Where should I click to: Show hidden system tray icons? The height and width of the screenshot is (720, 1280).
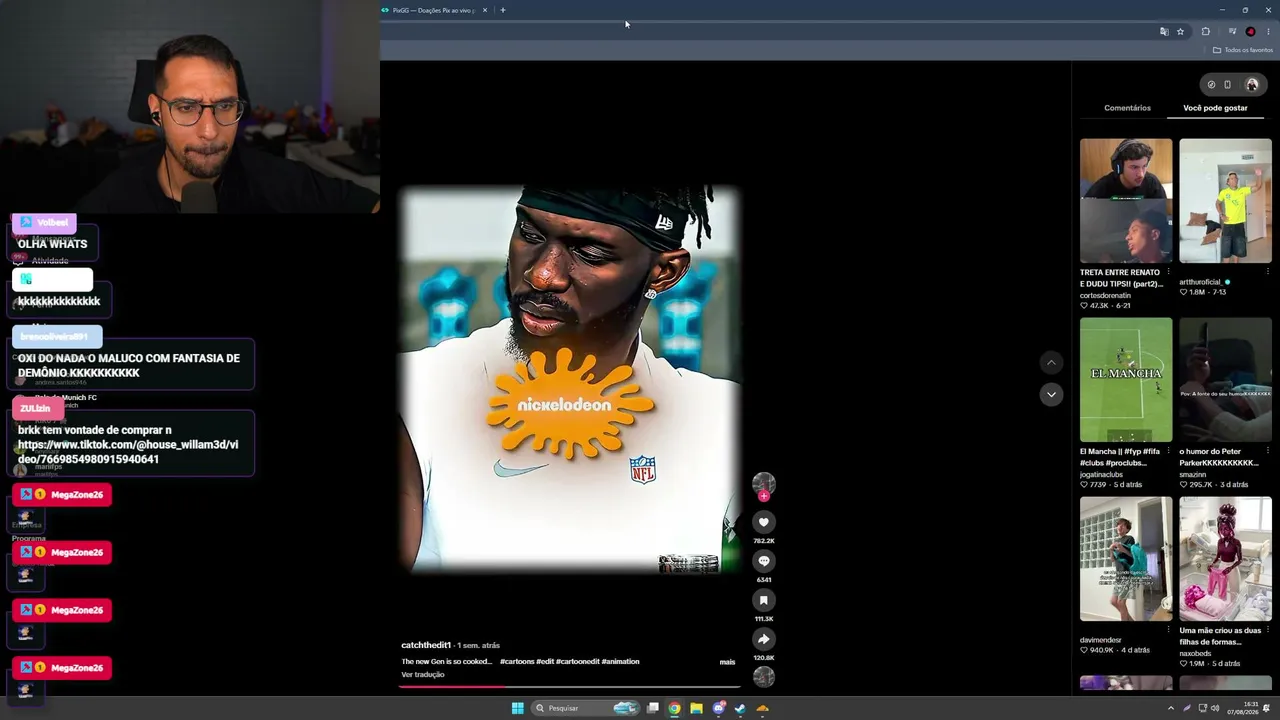pos(1171,708)
